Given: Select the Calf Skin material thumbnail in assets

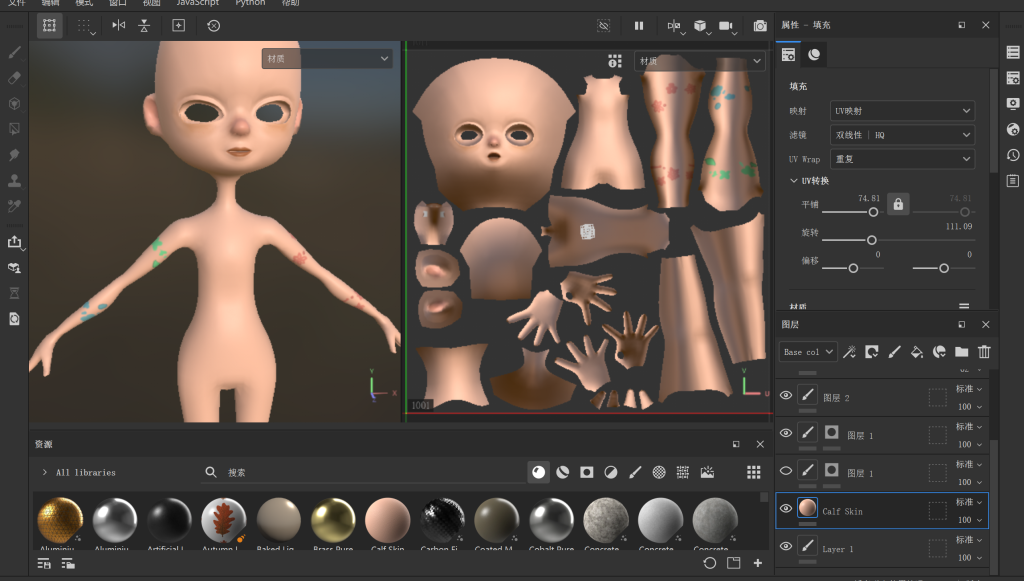Looking at the screenshot, I should (x=387, y=520).
